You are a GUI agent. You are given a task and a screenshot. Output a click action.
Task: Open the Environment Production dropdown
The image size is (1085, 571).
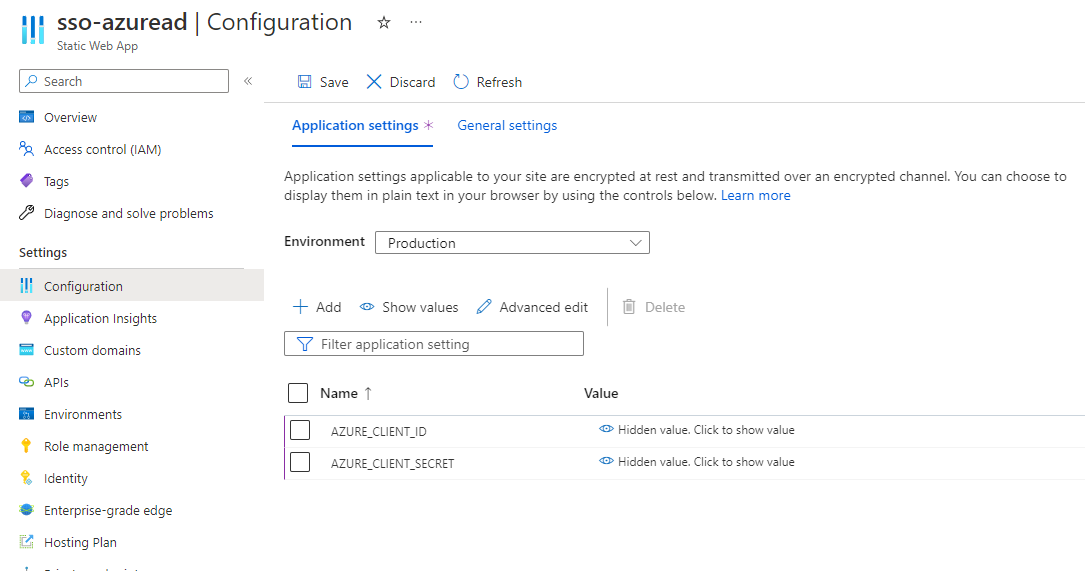pyautogui.click(x=512, y=243)
